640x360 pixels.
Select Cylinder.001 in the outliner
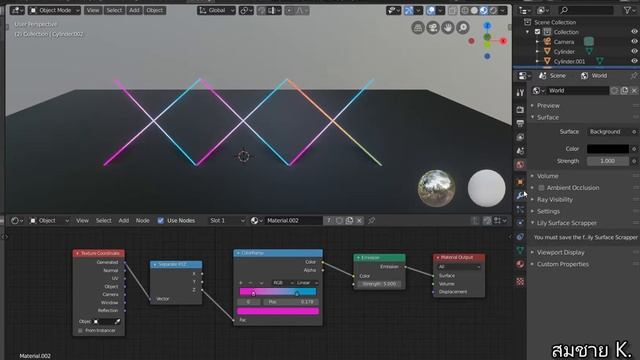coord(569,61)
